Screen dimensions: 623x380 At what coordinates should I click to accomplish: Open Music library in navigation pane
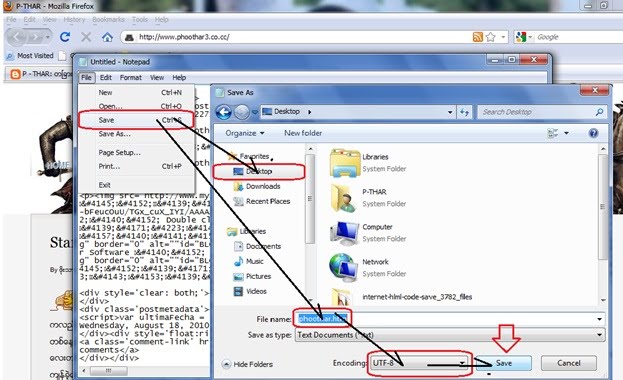254,261
